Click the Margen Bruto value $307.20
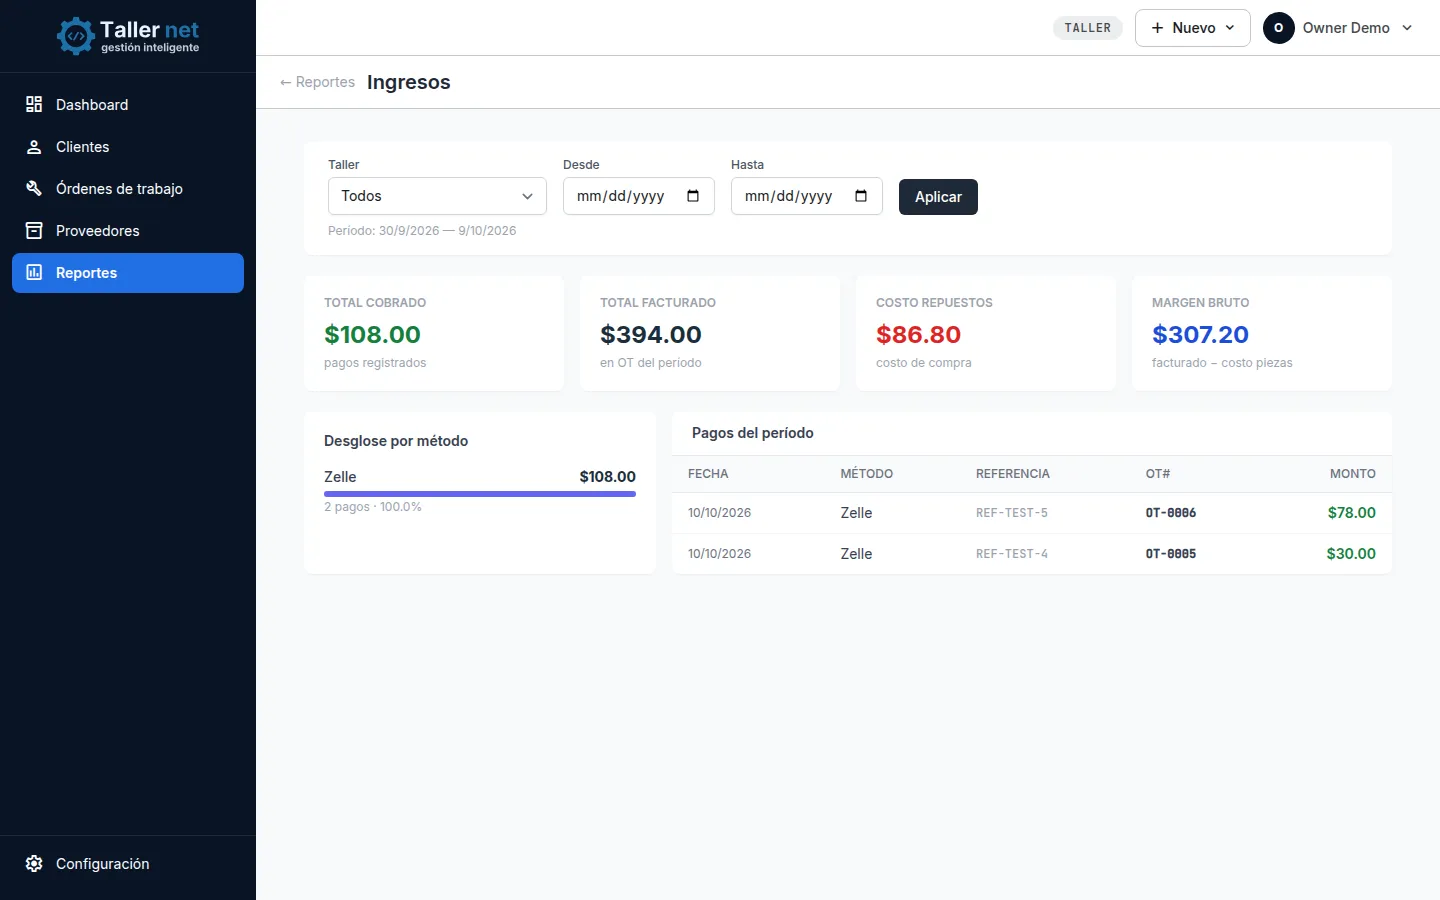 click(1200, 334)
